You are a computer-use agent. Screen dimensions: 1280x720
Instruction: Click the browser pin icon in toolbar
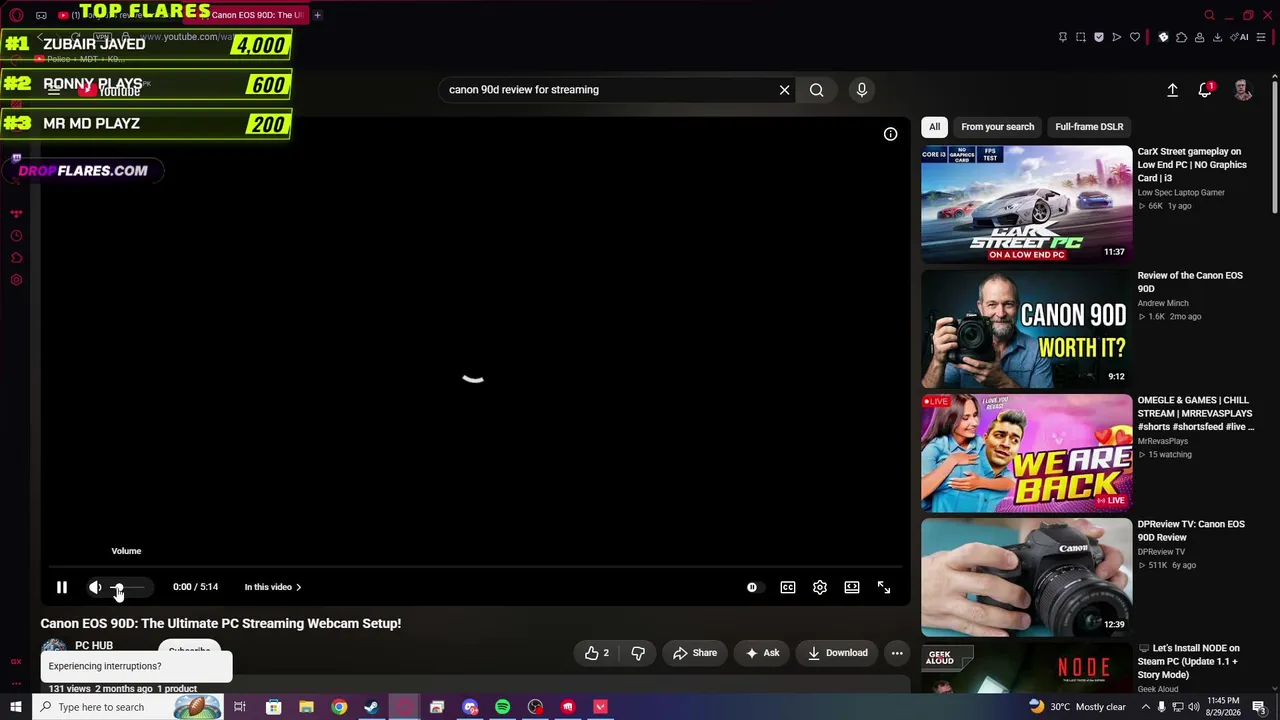coord(1062,37)
